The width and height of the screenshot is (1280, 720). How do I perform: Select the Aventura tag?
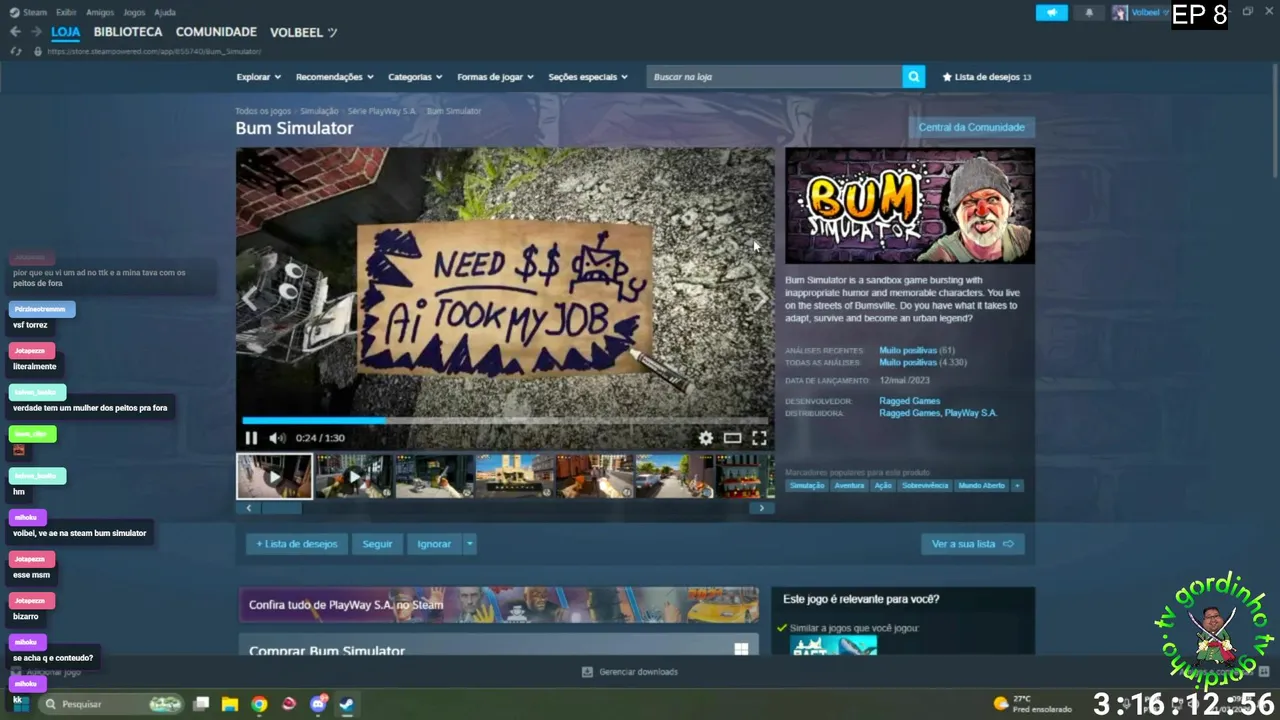[849, 486]
